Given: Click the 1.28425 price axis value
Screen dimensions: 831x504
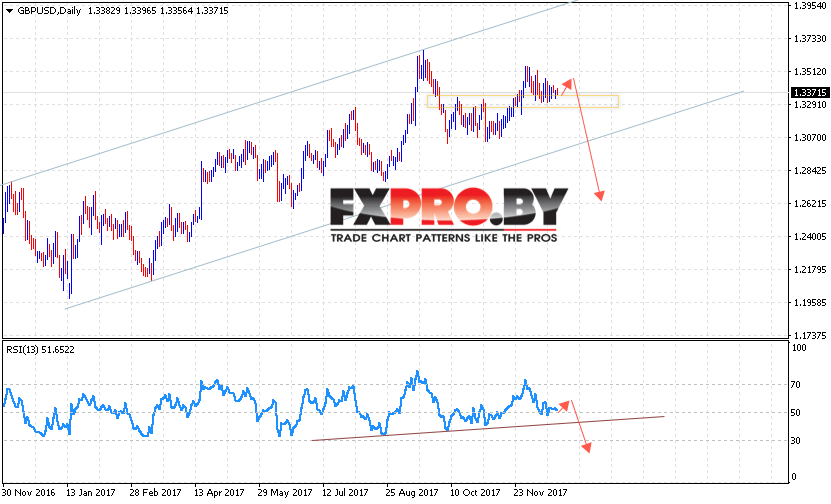Looking at the screenshot, I should point(810,171).
